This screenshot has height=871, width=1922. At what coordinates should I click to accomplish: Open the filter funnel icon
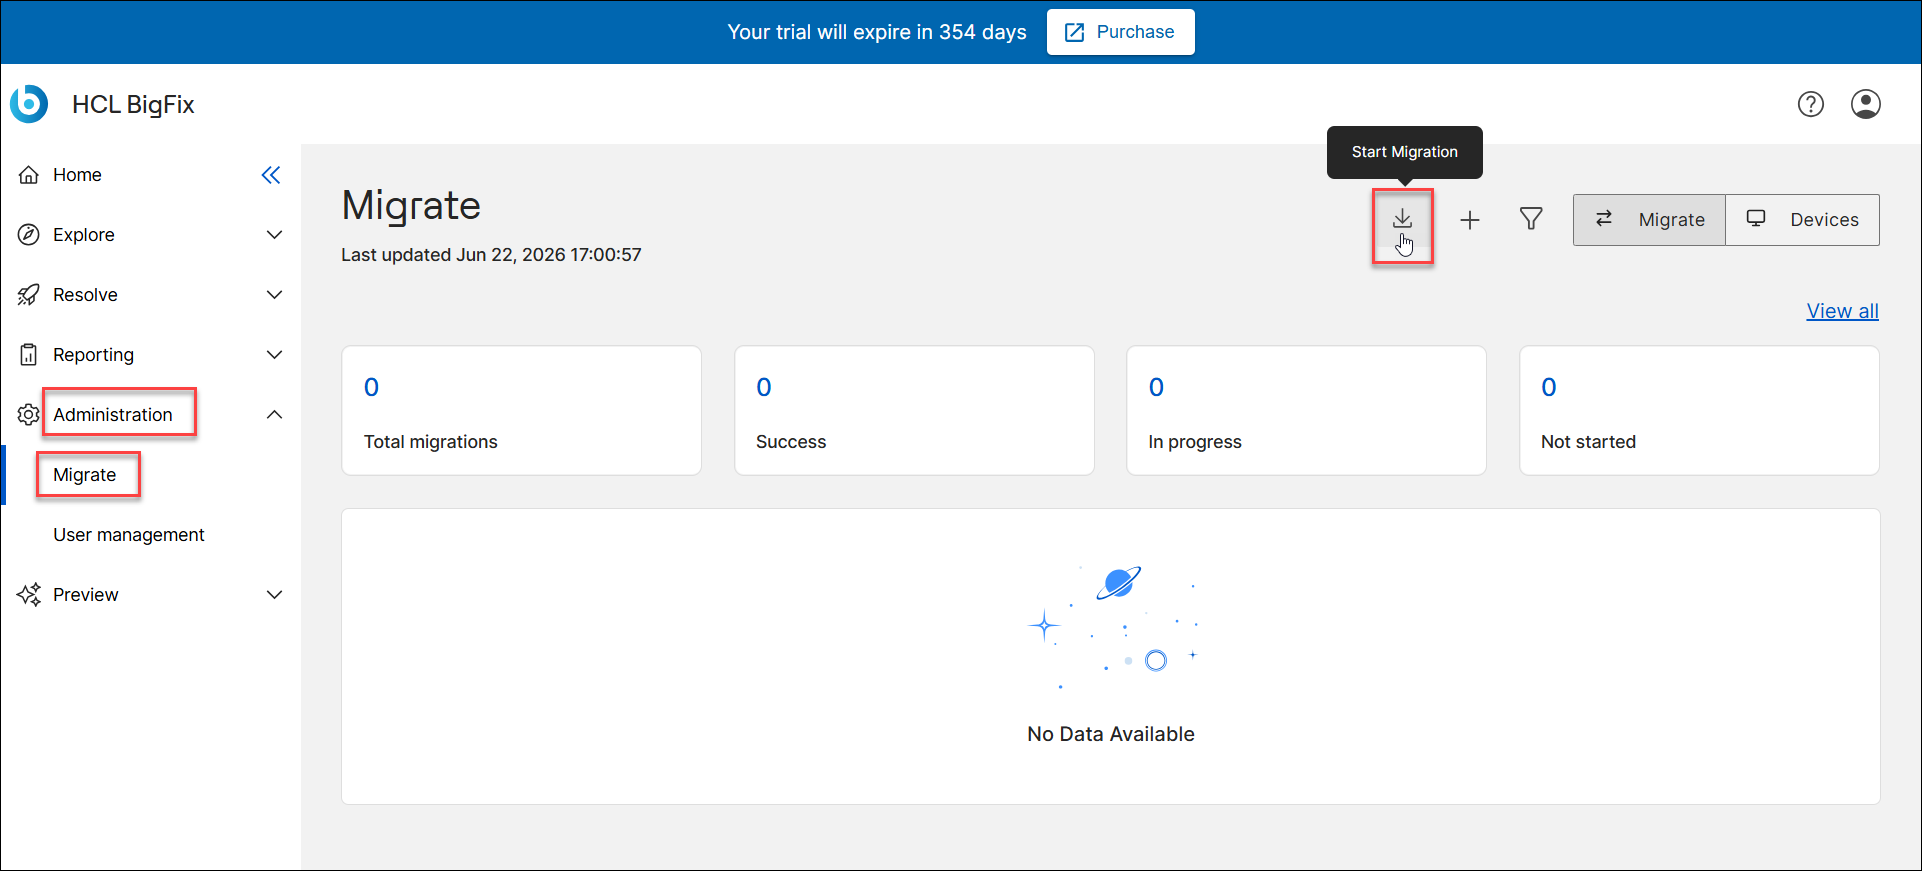point(1531,219)
